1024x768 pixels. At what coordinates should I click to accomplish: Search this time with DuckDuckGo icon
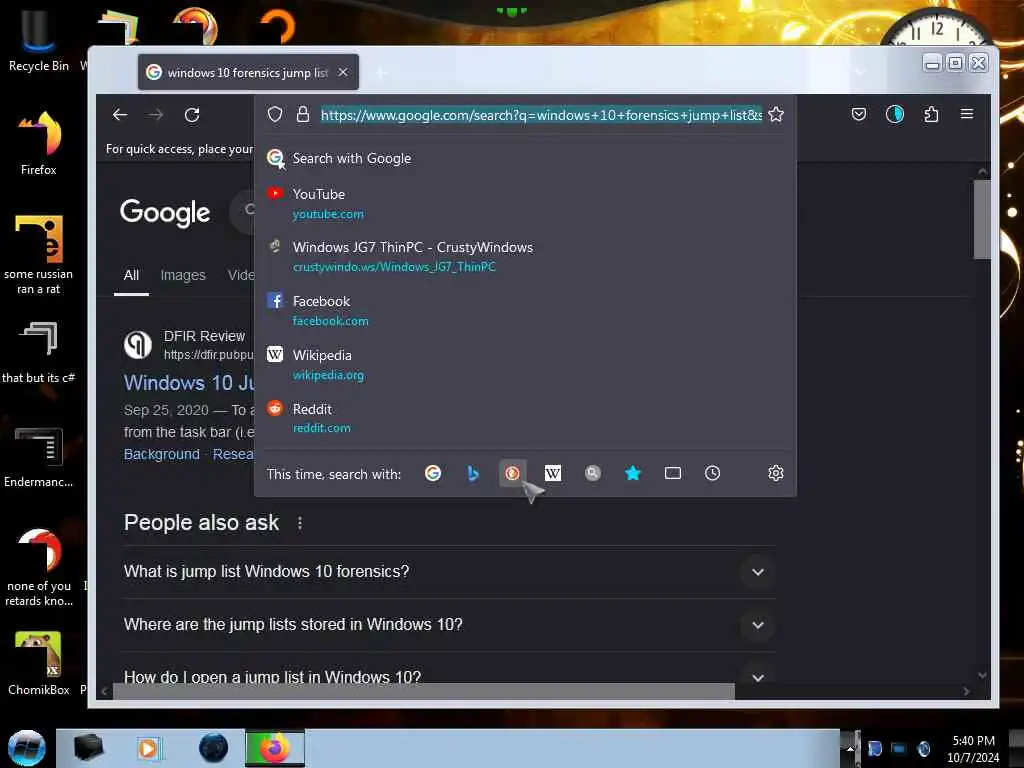pos(513,473)
